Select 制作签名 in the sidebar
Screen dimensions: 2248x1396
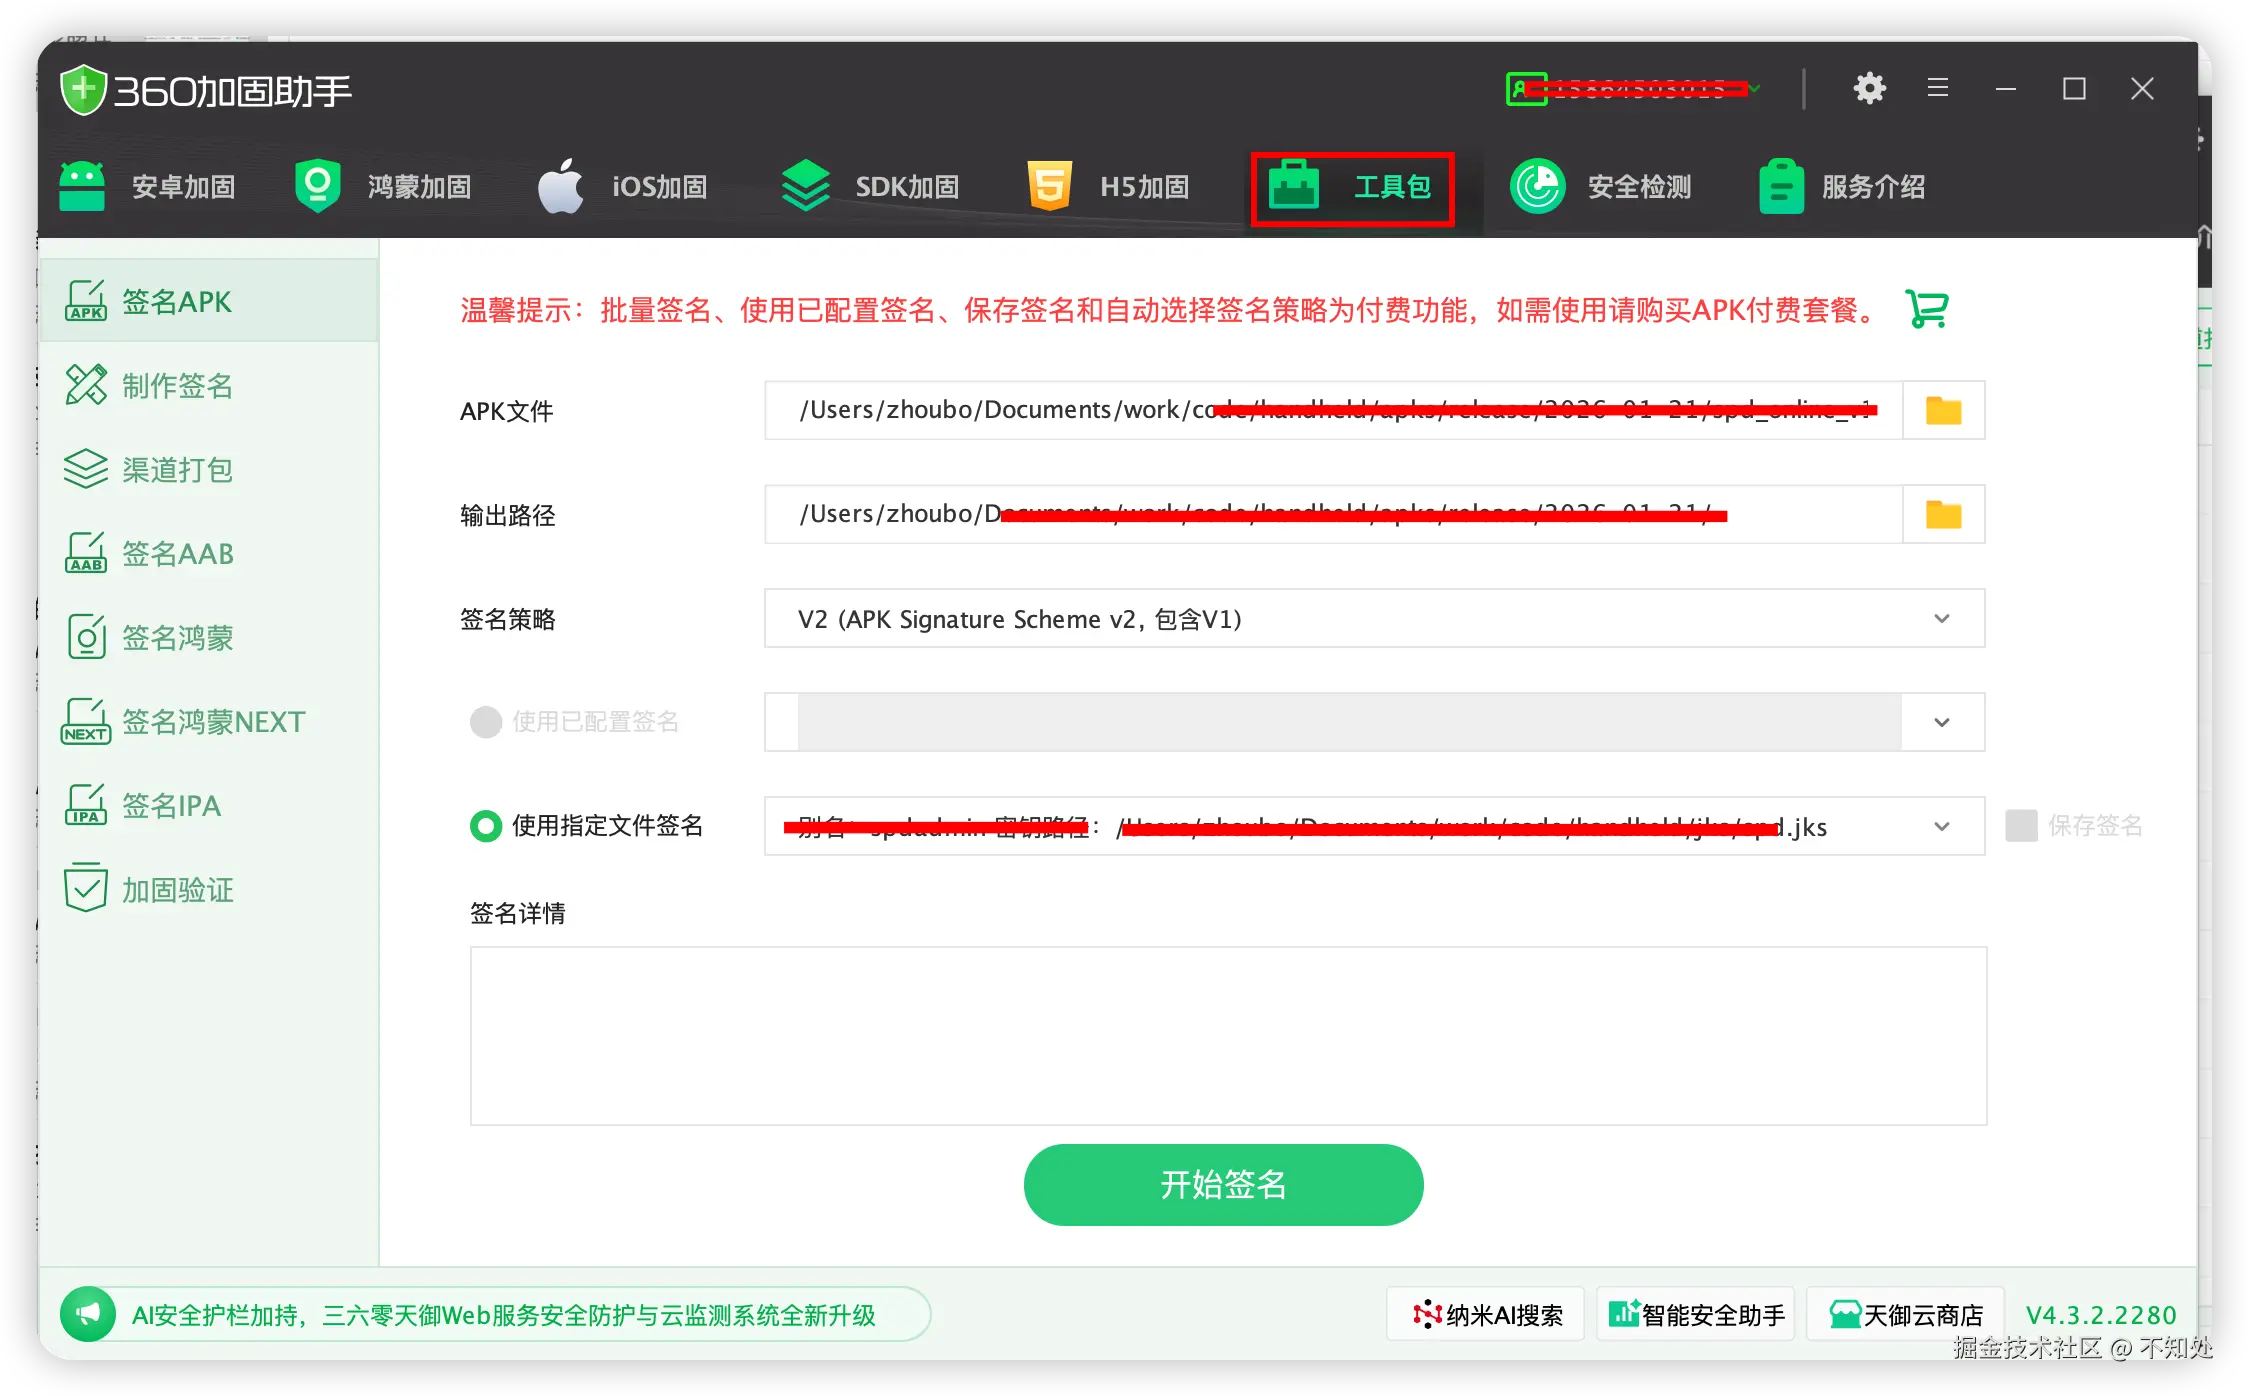coord(209,385)
